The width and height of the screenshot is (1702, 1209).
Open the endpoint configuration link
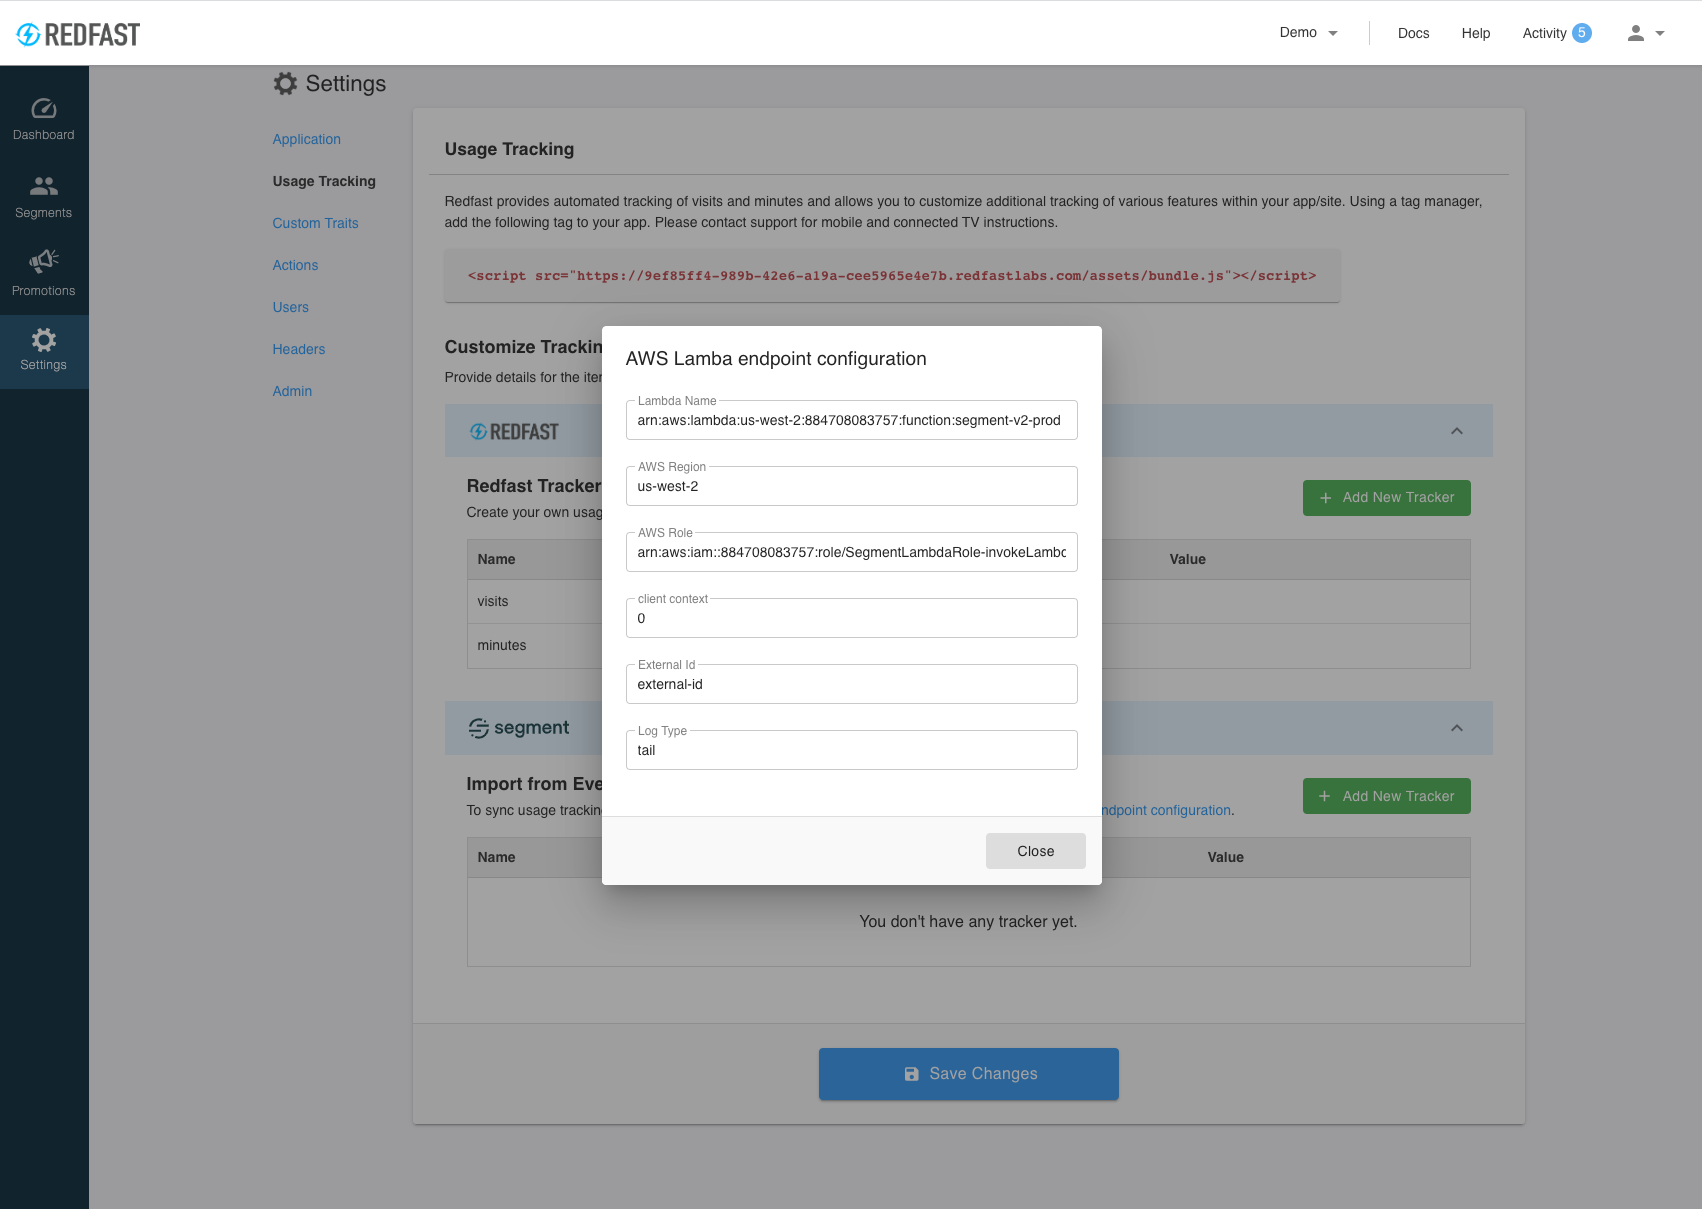(1166, 810)
